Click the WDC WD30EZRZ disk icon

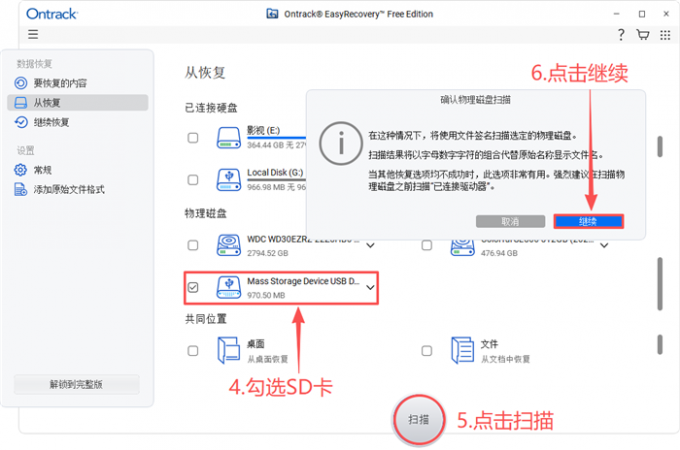coord(229,245)
